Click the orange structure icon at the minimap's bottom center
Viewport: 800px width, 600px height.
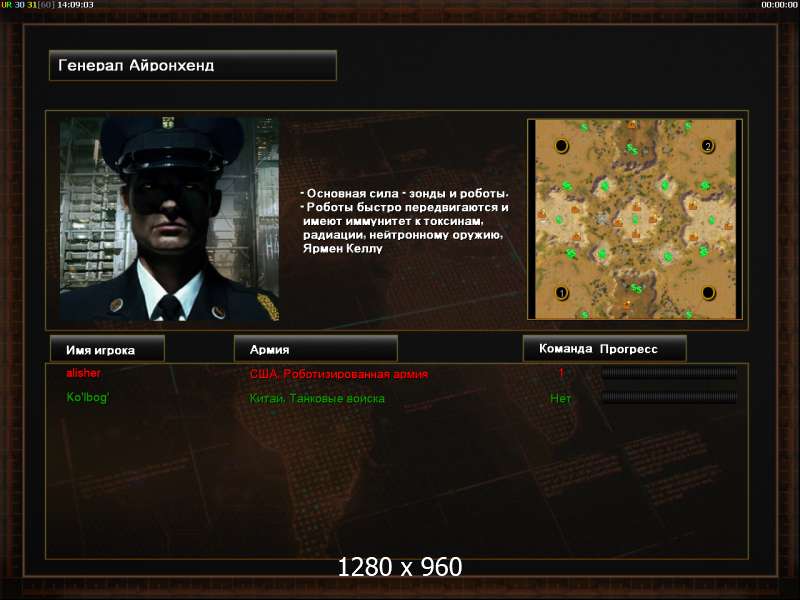[x=627, y=305]
